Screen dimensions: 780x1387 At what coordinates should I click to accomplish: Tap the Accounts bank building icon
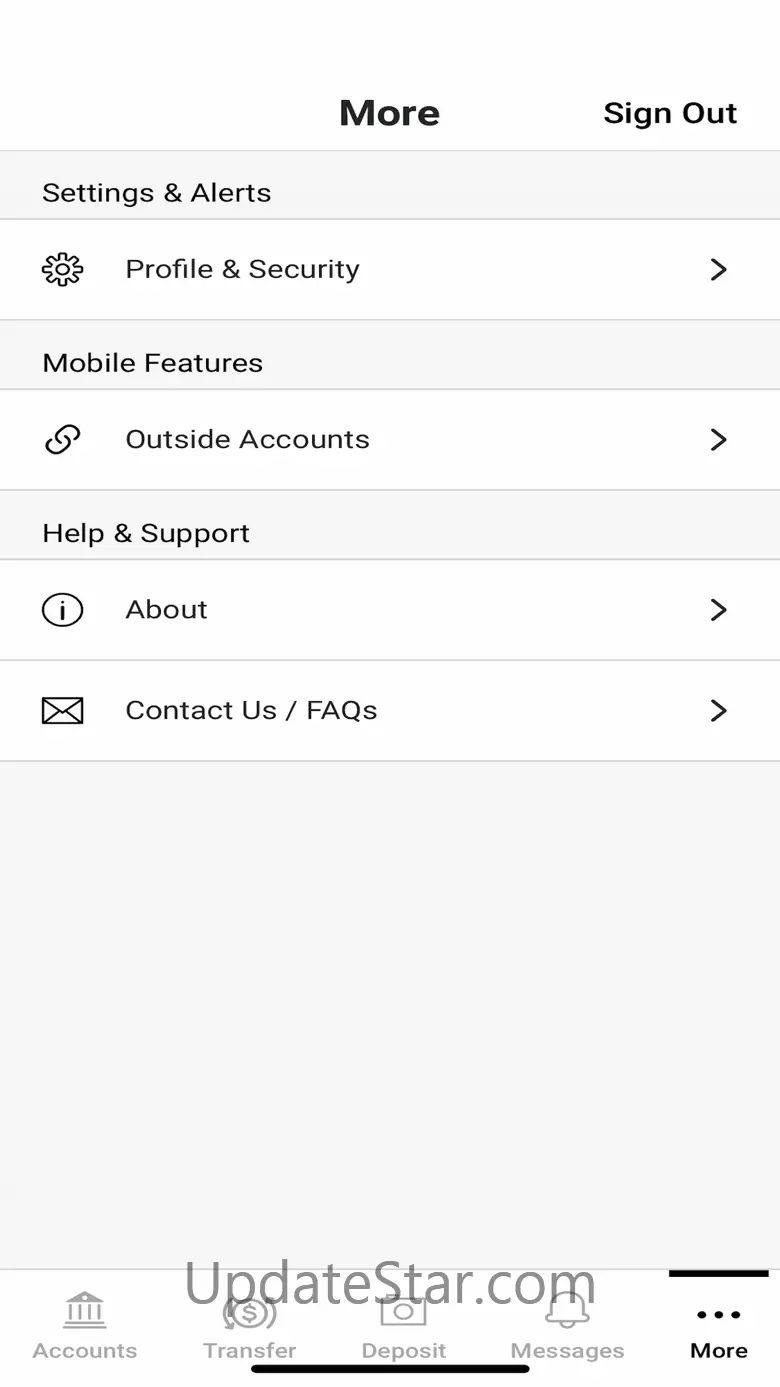(85, 1309)
